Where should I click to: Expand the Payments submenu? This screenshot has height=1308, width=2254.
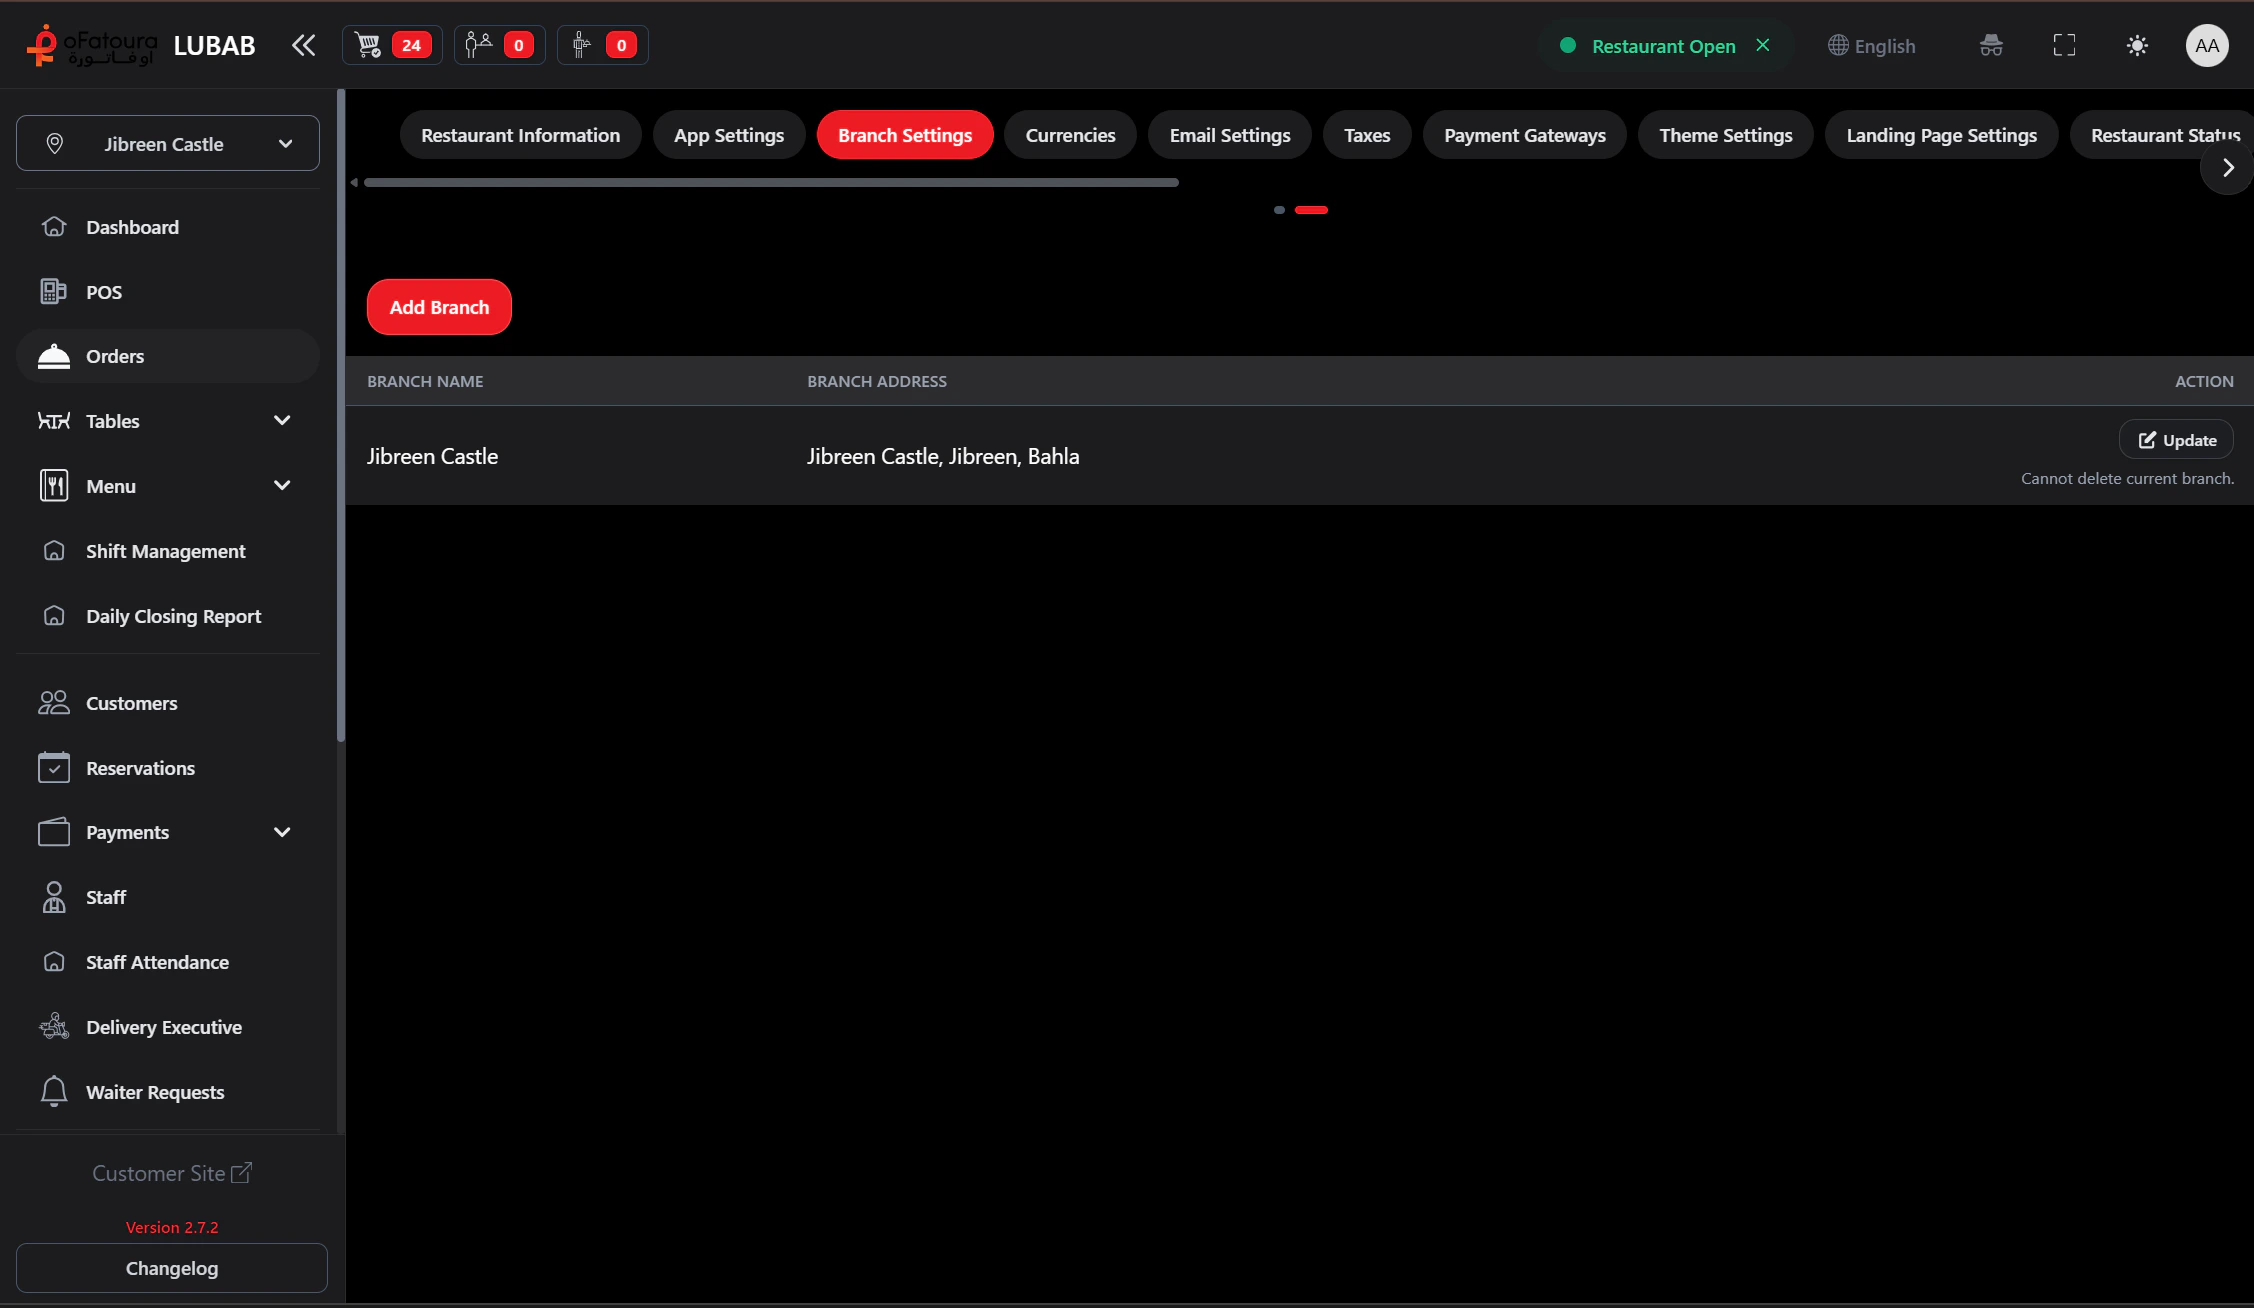click(x=282, y=832)
